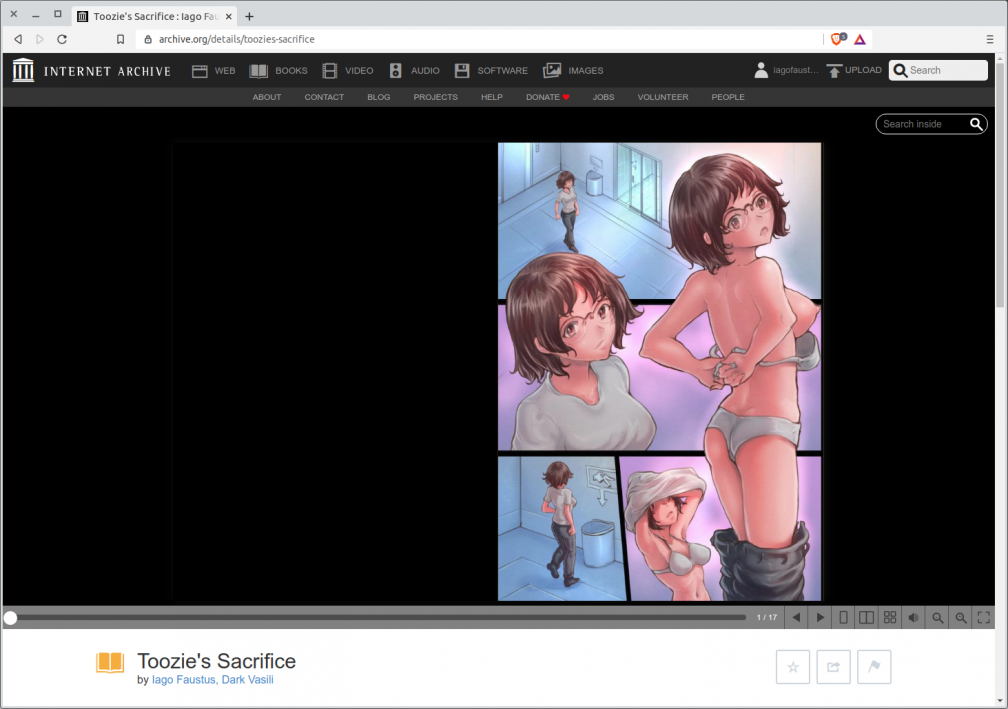Flip to the next page in reader
This screenshot has height=709, width=1008.
click(x=820, y=618)
